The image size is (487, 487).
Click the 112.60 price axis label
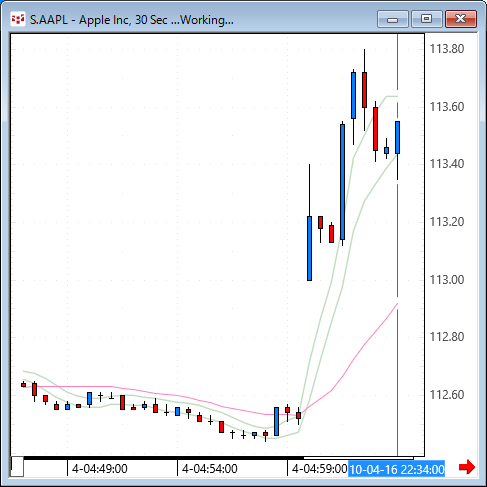[x=447, y=395]
